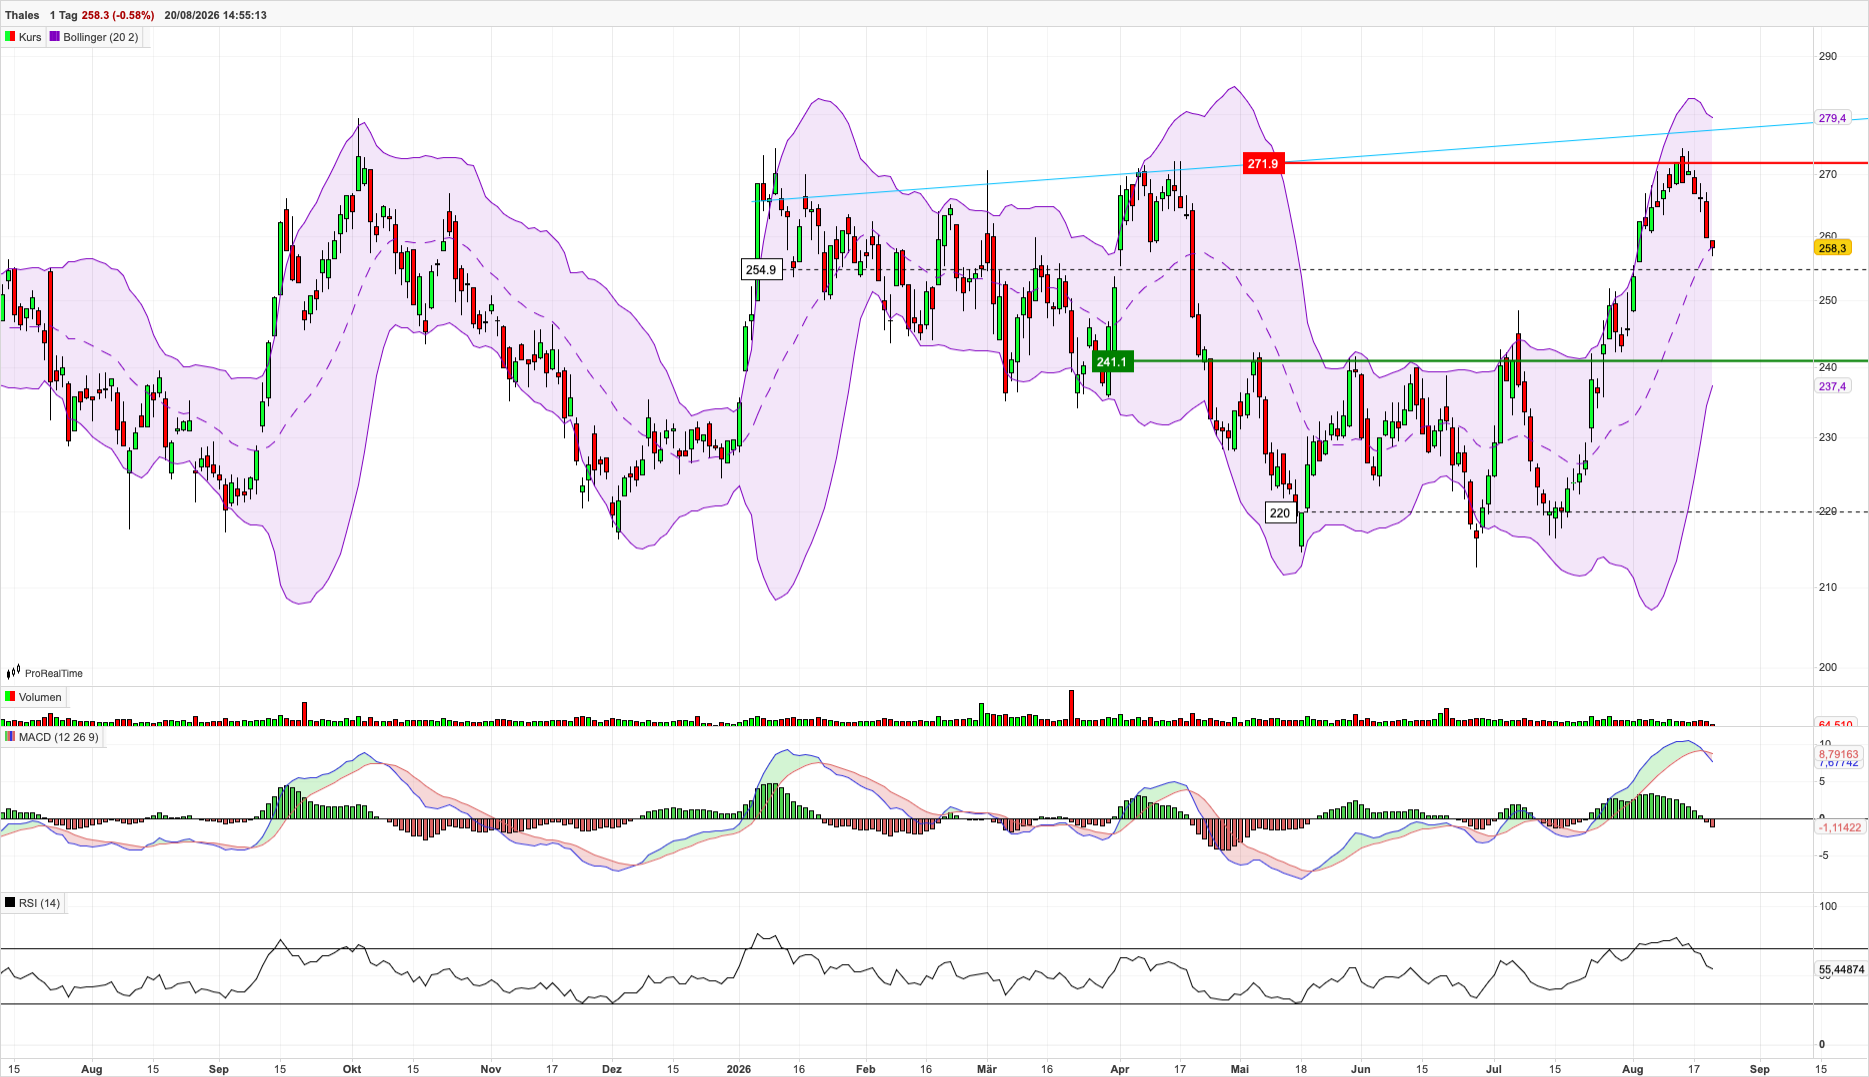Click the "Mai" month label on time axis
This screenshot has height=1077, width=1869.
pyautogui.click(x=1240, y=1069)
